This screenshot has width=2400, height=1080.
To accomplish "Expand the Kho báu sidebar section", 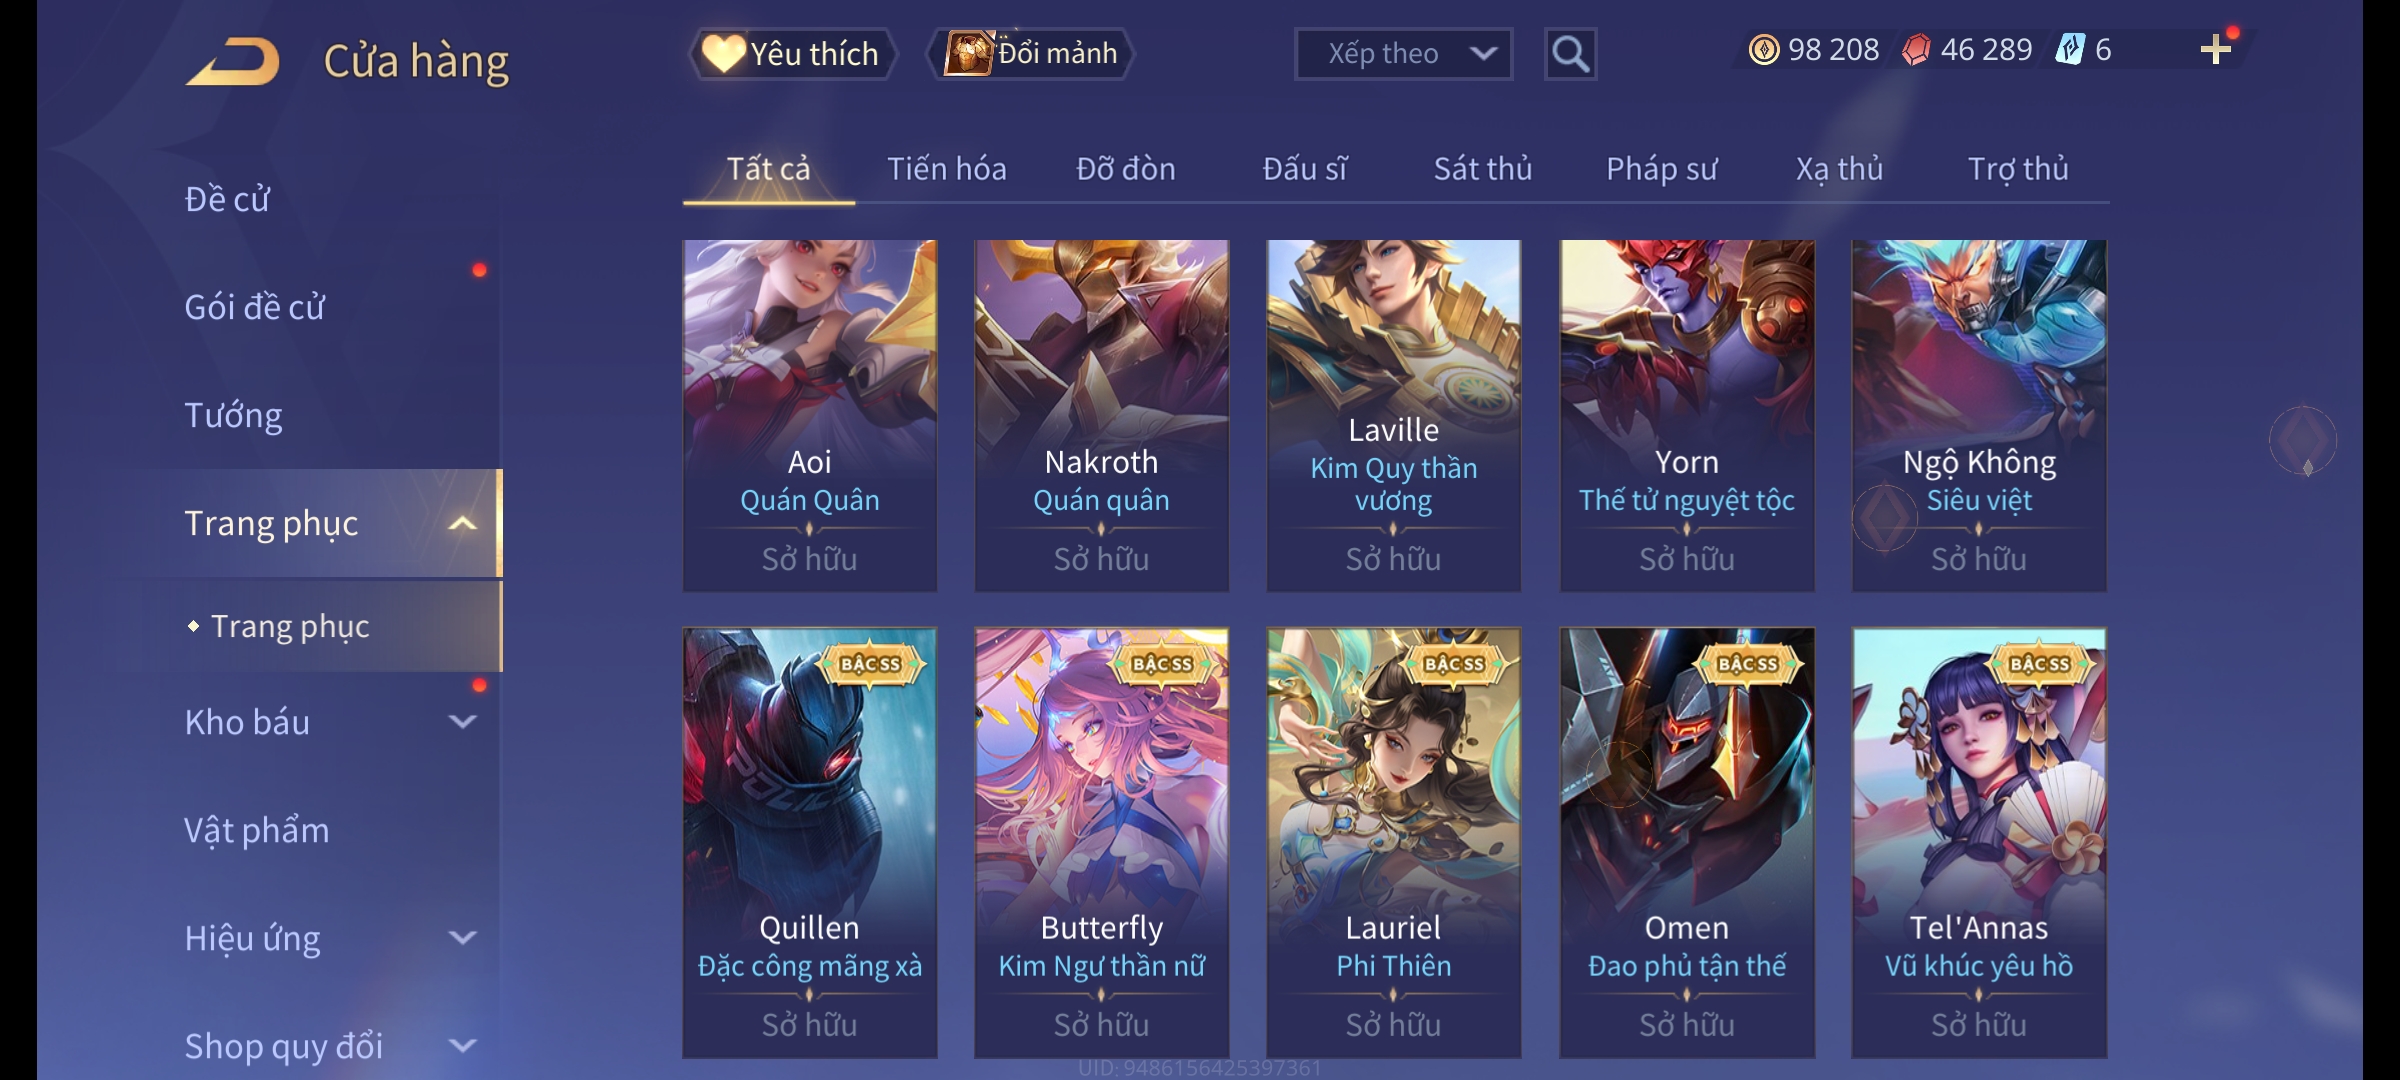I will pyautogui.click(x=462, y=722).
